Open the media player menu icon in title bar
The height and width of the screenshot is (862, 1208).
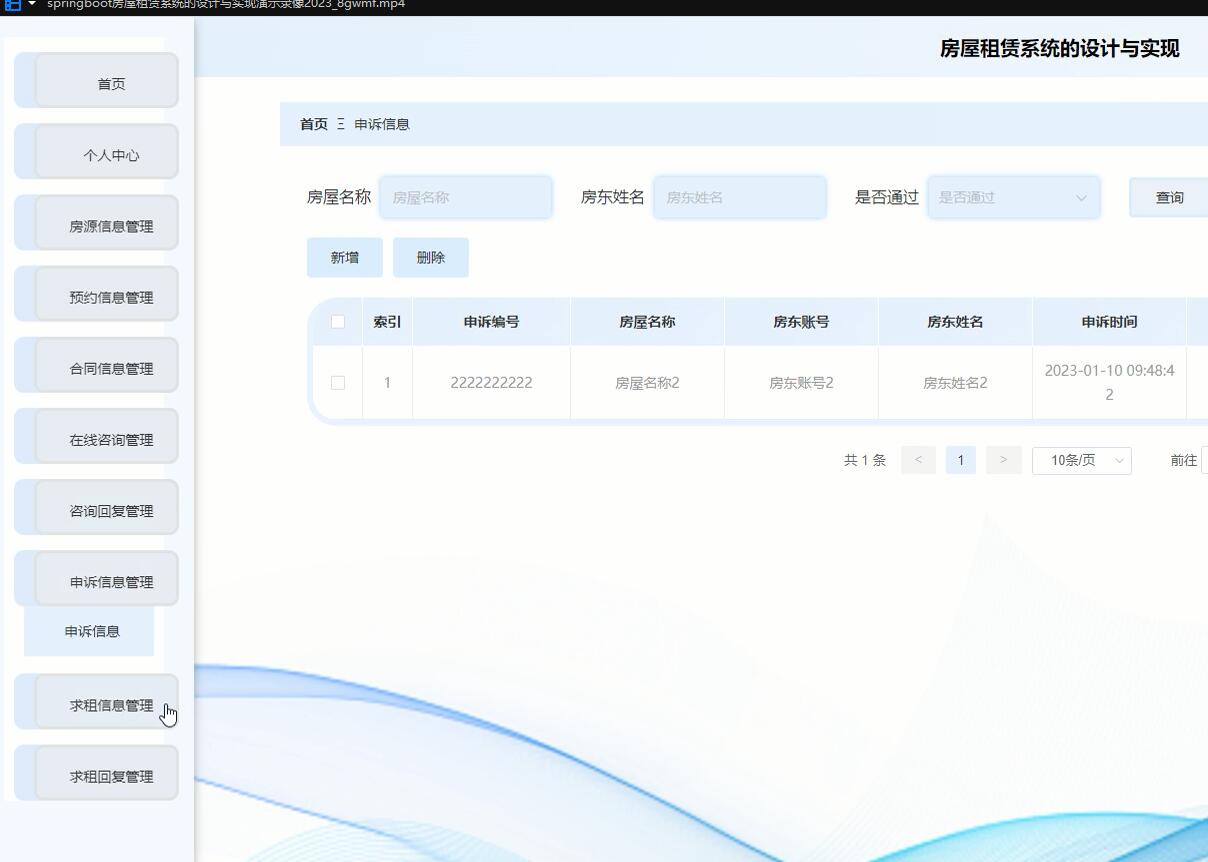click(x=14, y=5)
